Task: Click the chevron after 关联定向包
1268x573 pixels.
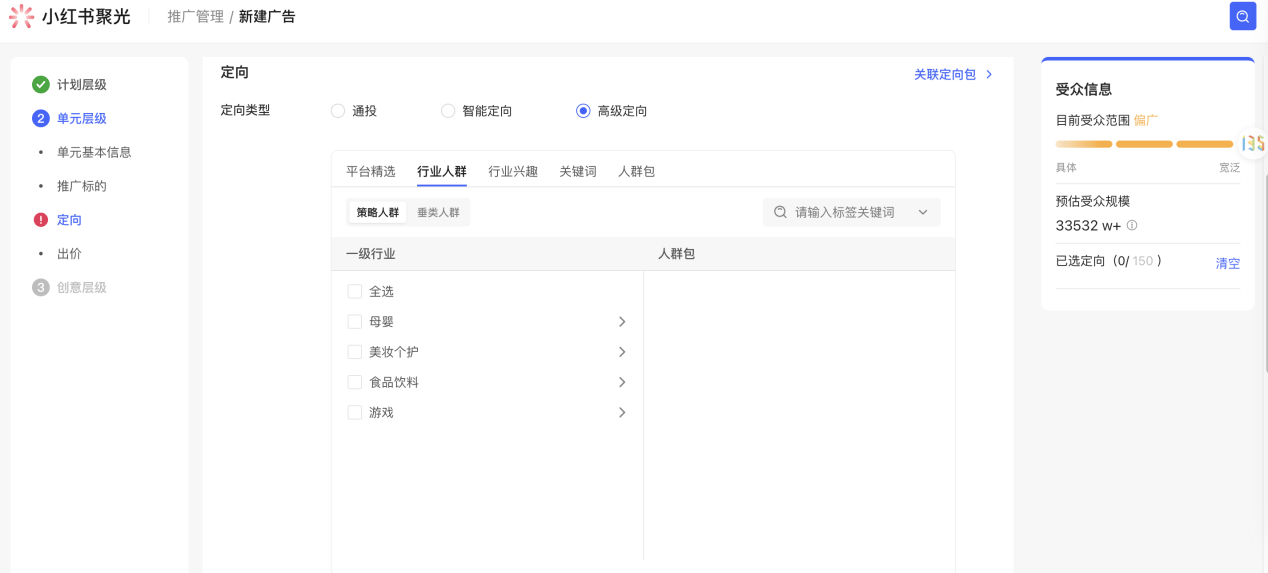Action: pos(989,75)
